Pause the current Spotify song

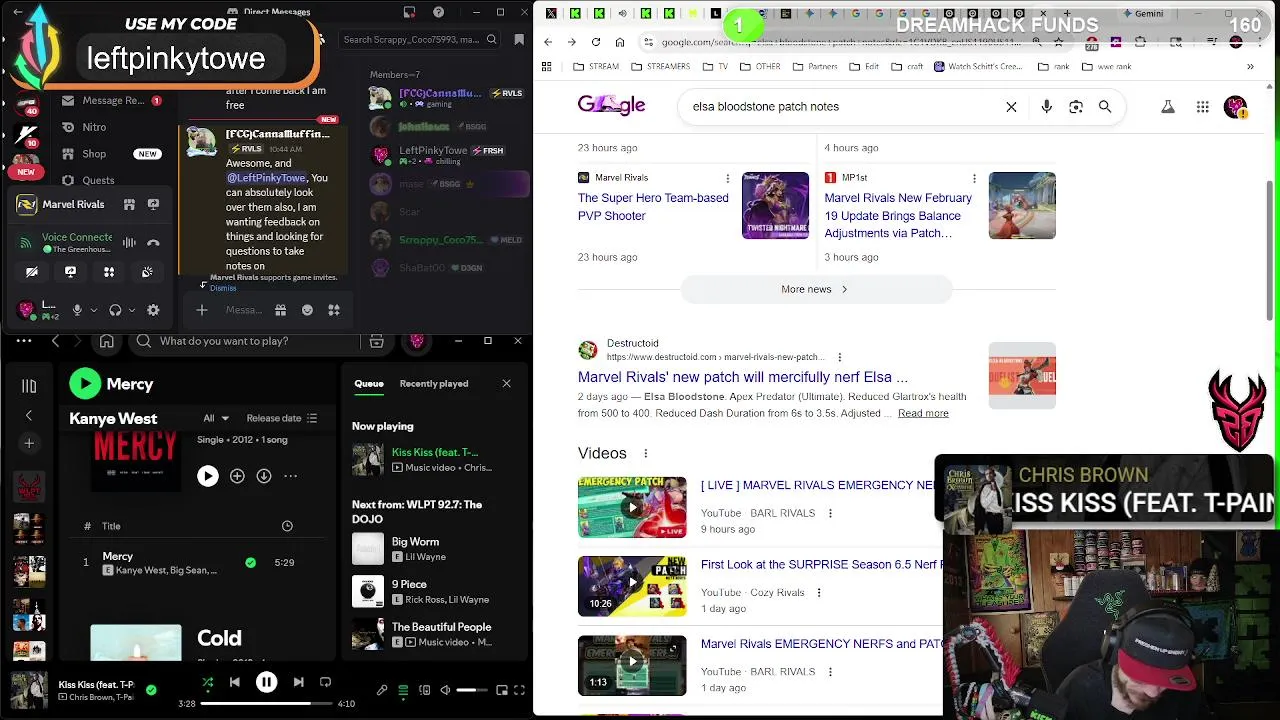[x=266, y=683]
